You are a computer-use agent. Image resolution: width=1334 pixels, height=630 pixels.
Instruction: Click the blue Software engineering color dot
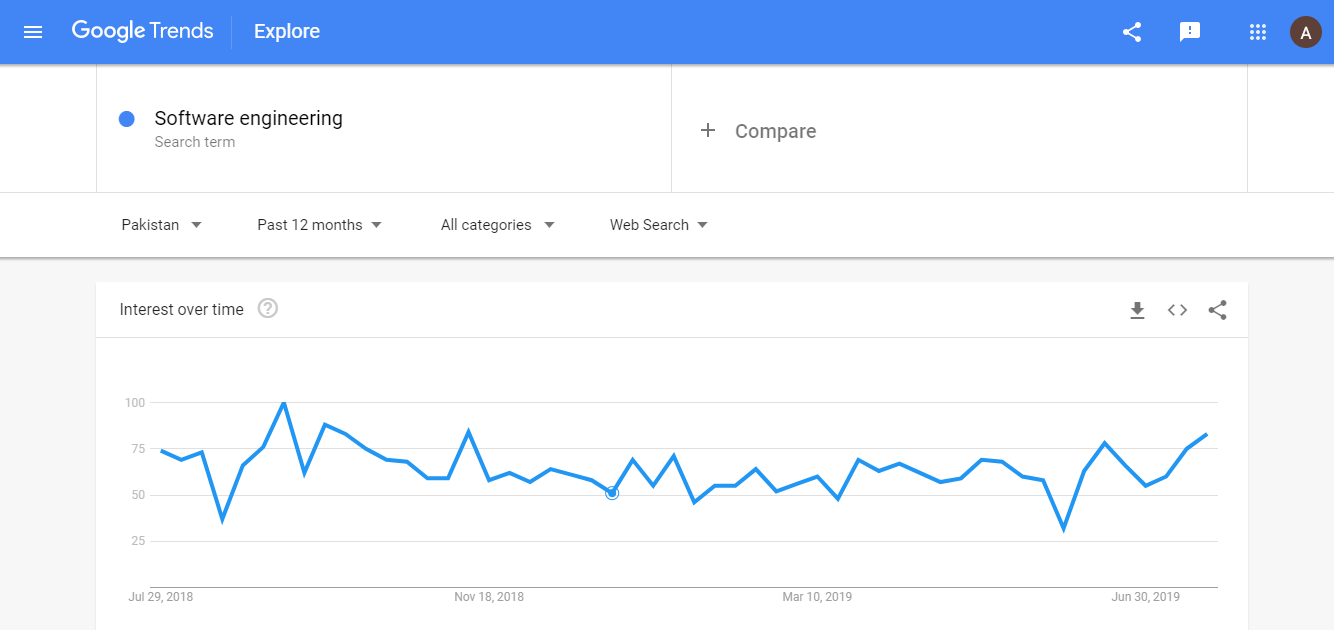(127, 119)
